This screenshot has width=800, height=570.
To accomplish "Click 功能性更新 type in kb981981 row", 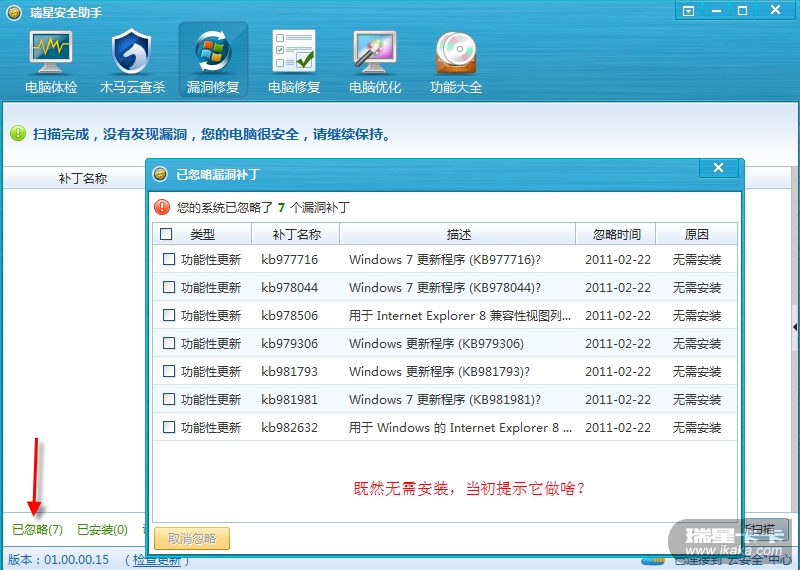I will click(x=211, y=399).
